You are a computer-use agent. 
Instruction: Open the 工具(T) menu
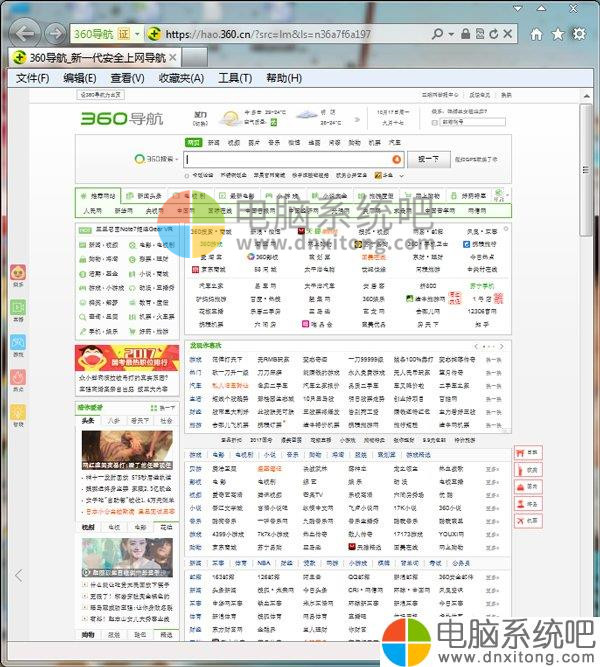click(x=235, y=78)
